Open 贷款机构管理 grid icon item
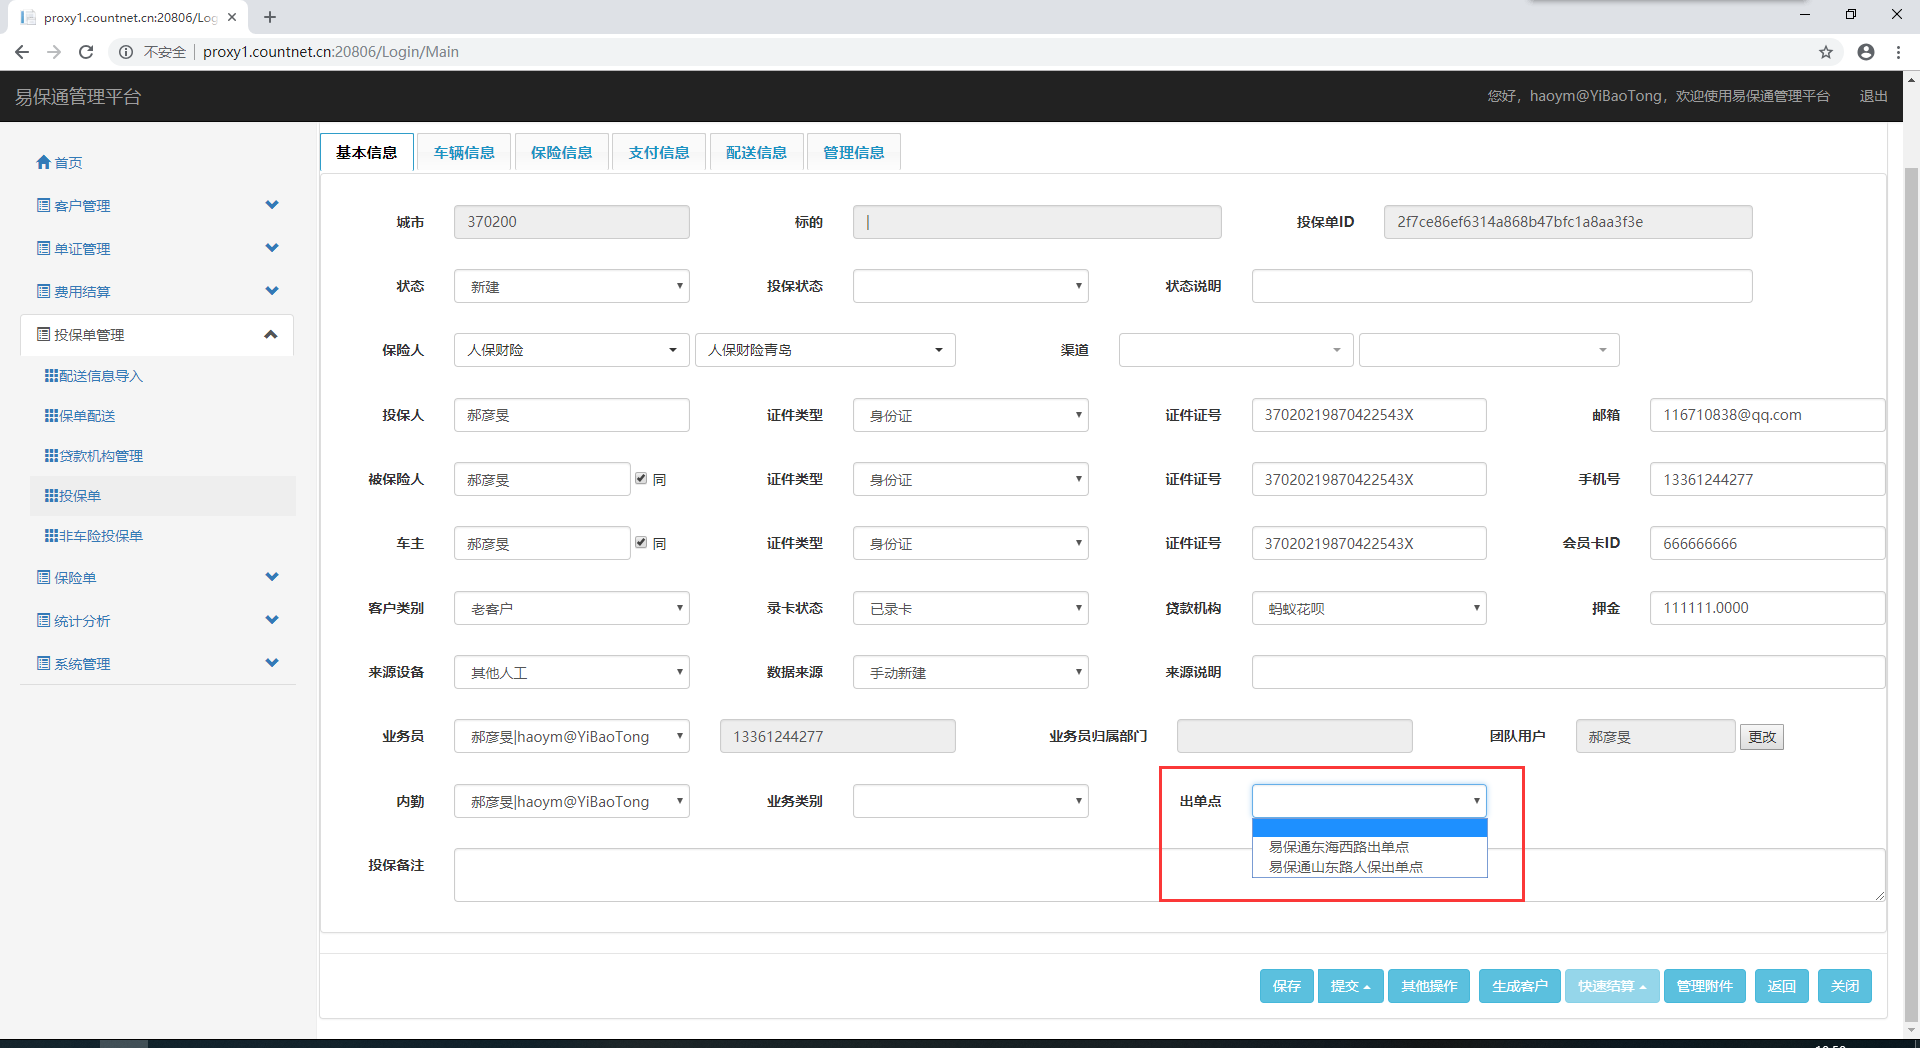 93,456
